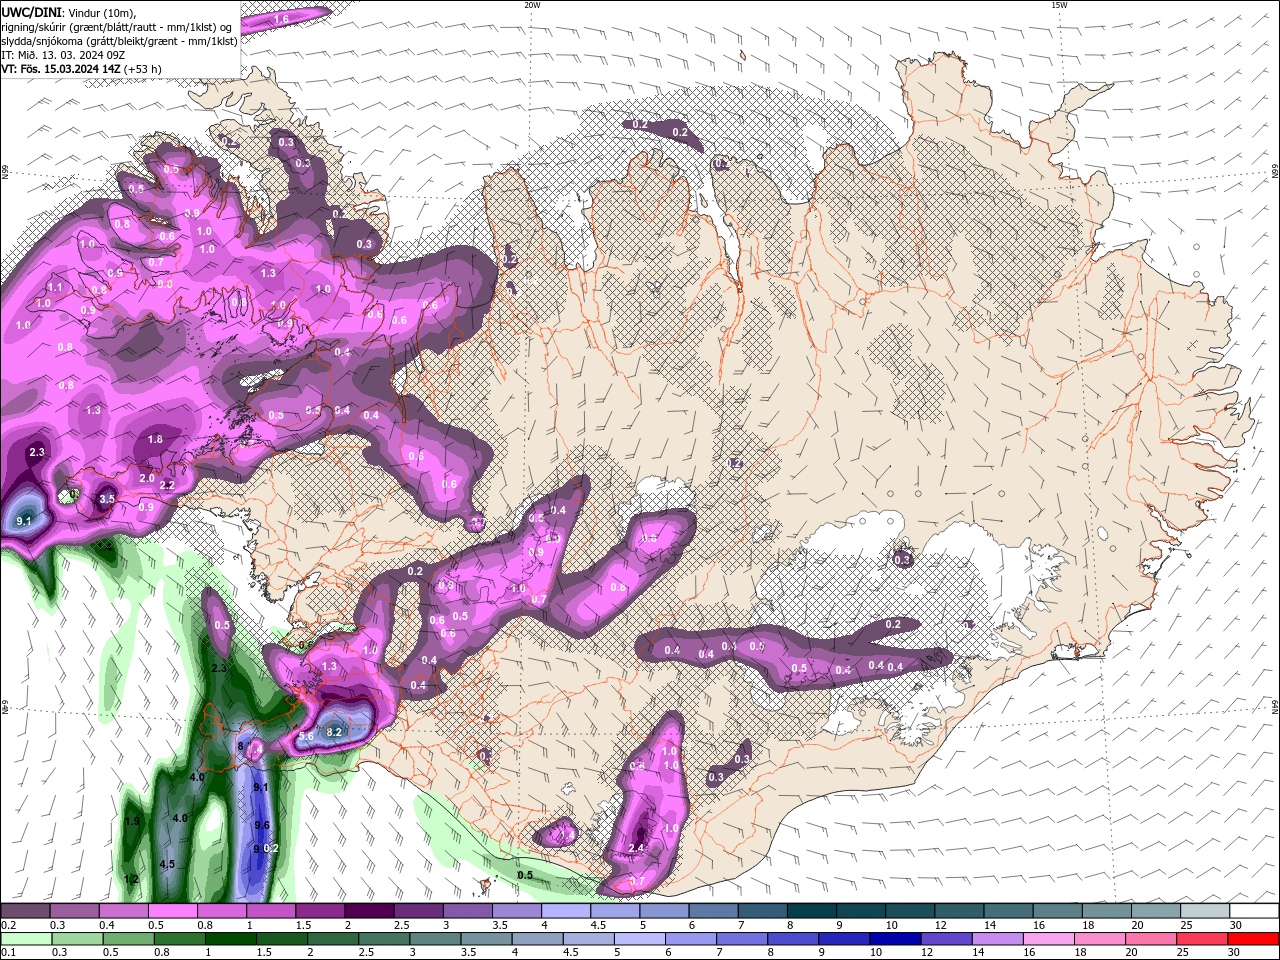Click the 1.1 snowfall value on the map

(x=55, y=287)
